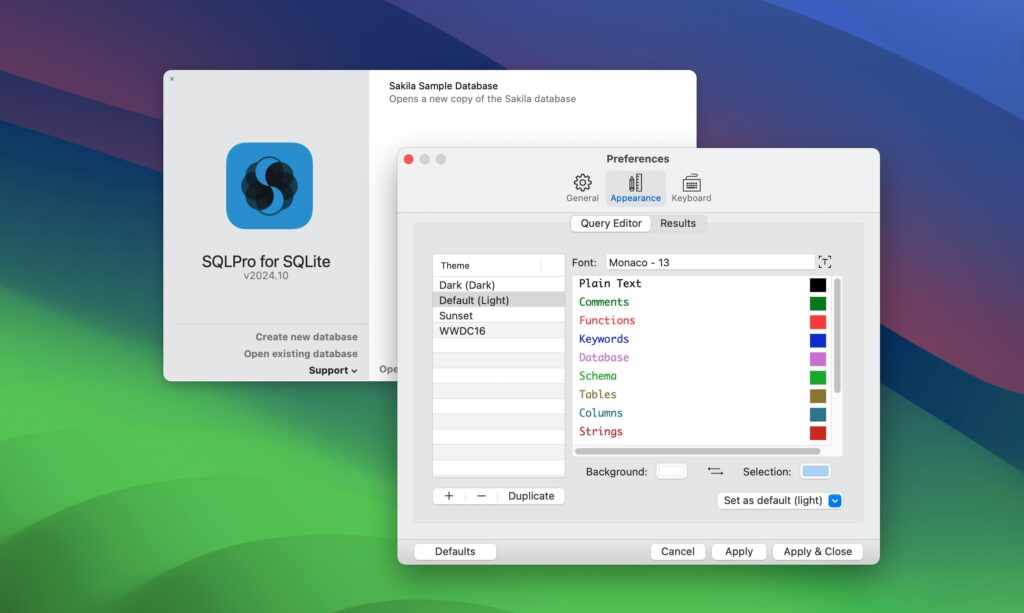
Task: Add a new theme with the plus button
Action: point(448,495)
